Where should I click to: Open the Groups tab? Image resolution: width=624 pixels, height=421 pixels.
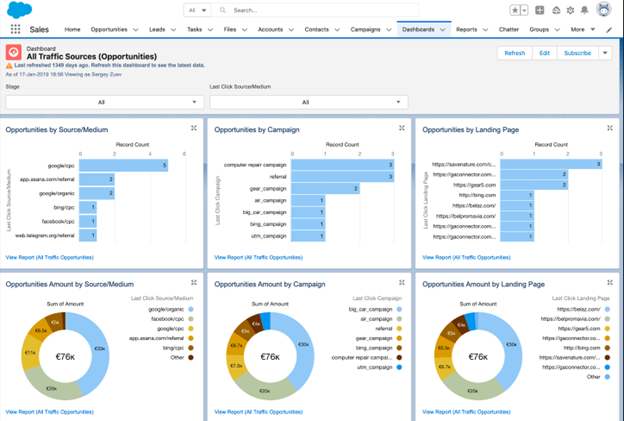(x=539, y=29)
